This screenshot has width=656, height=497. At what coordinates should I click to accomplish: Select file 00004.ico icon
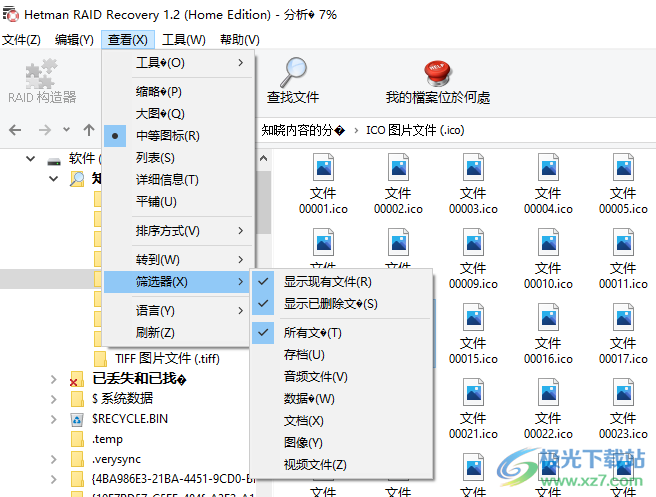[x=548, y=167]
